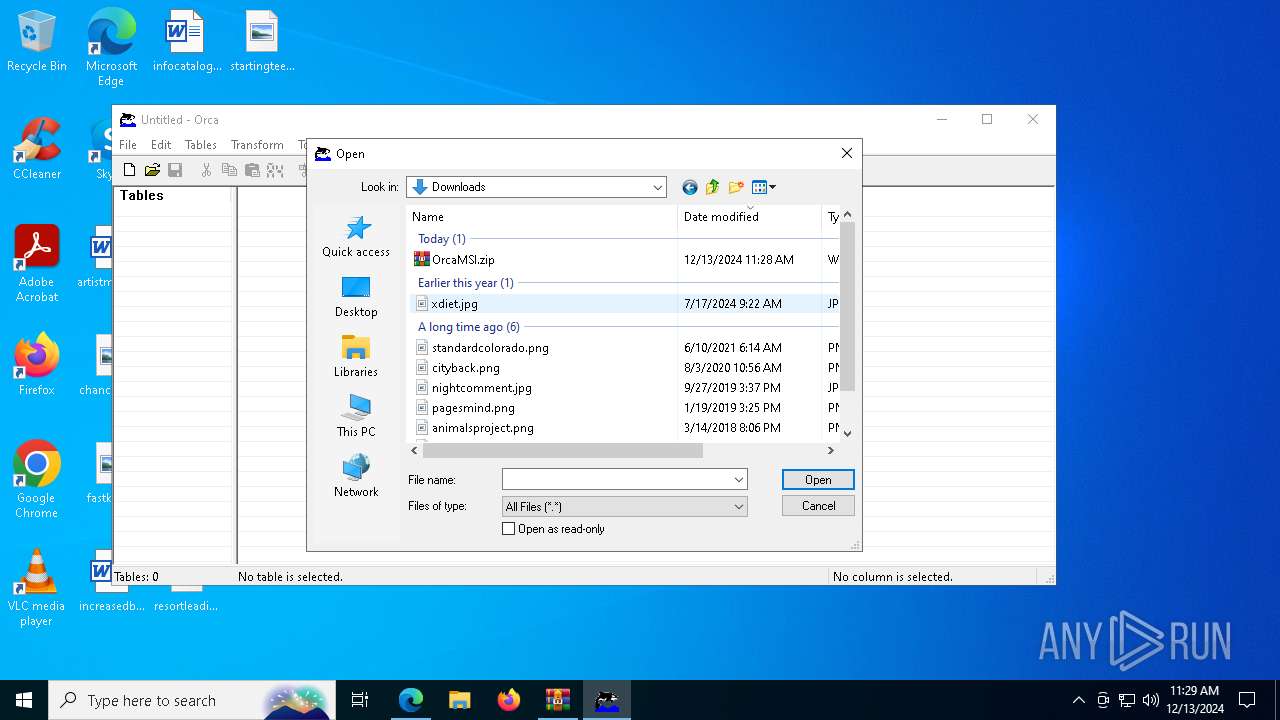Click the file list vertical scrollbar down arrow

pos(847,433)
